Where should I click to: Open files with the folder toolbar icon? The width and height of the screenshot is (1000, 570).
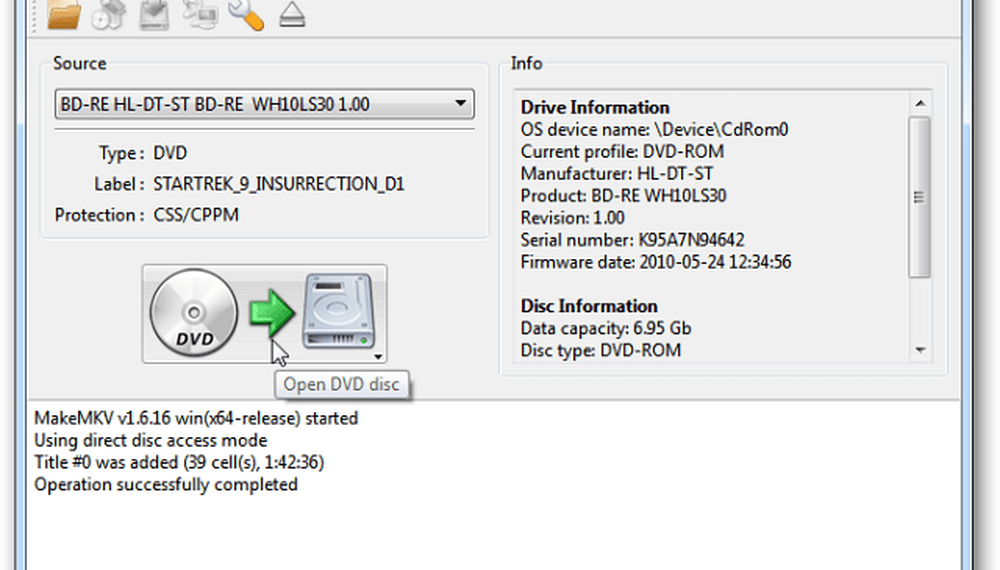[64, 14]
